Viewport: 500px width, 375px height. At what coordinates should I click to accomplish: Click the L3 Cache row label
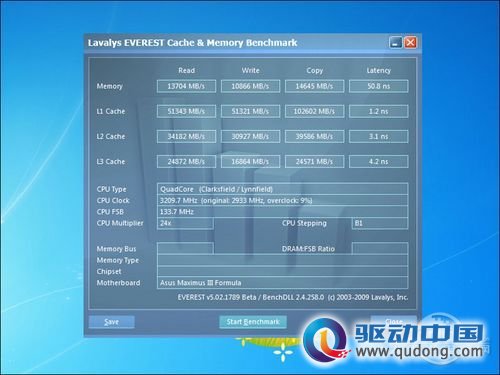pyautogui.click(x=111, y=161)
